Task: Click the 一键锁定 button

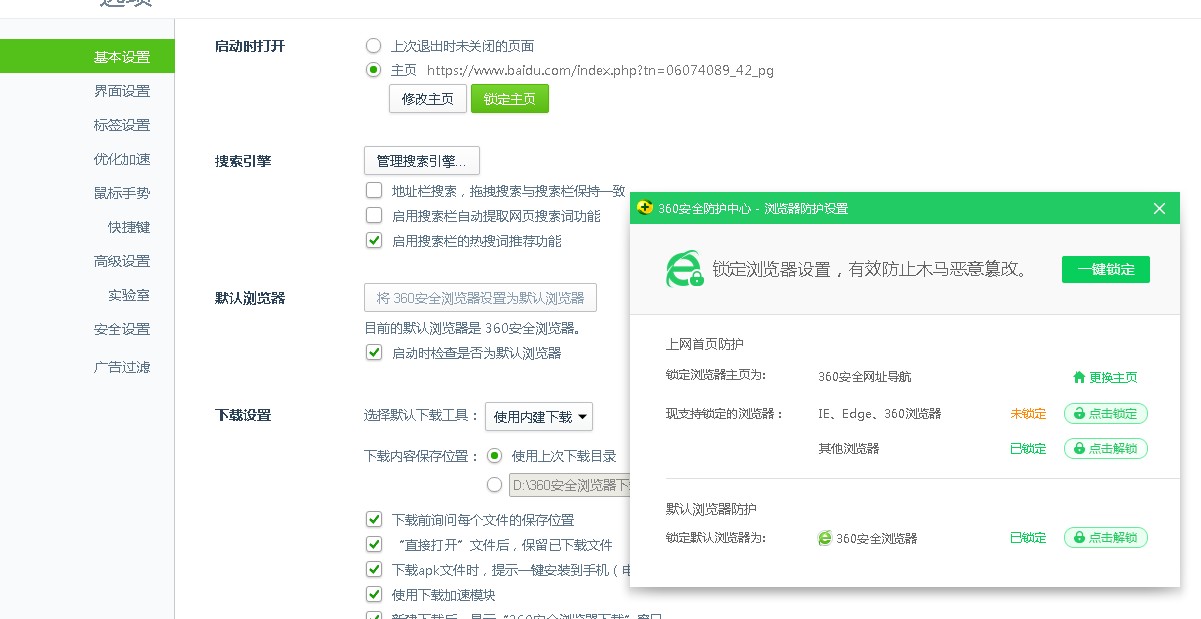Action: [1105, 269]
